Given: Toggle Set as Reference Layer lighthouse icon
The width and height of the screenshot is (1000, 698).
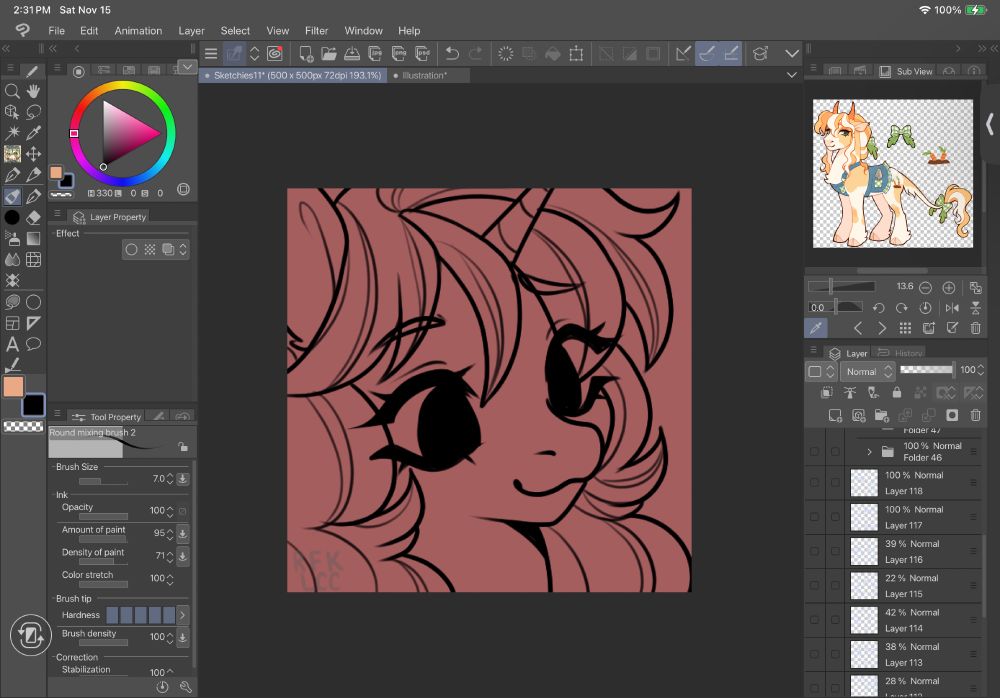Looking at the screenshot, I should click(x=850, y=392).
